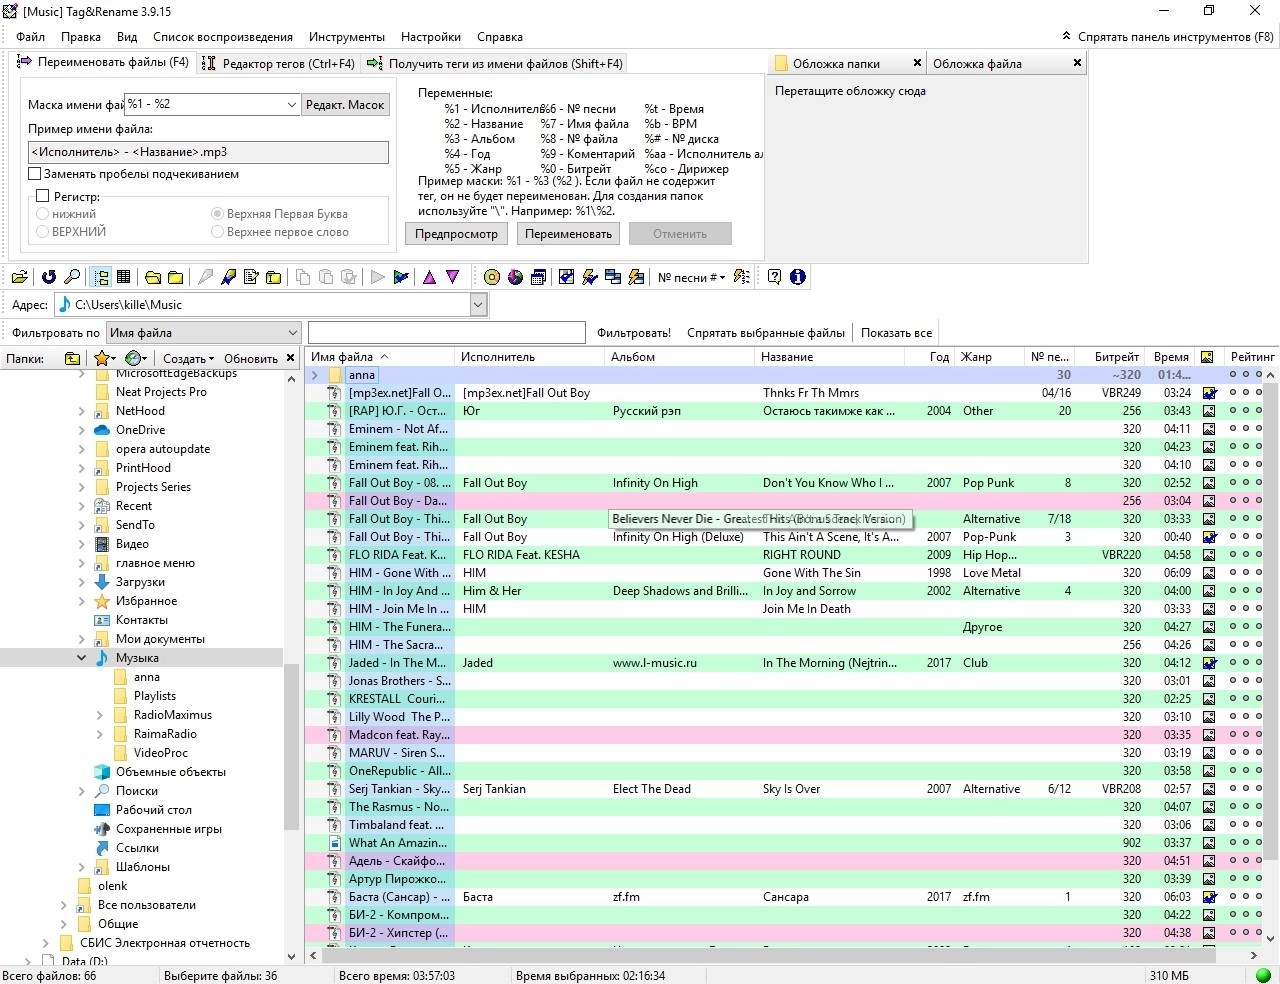Click the purple down triangle icon
Screen dimensions: 1280x984
[x=453, y=277]
